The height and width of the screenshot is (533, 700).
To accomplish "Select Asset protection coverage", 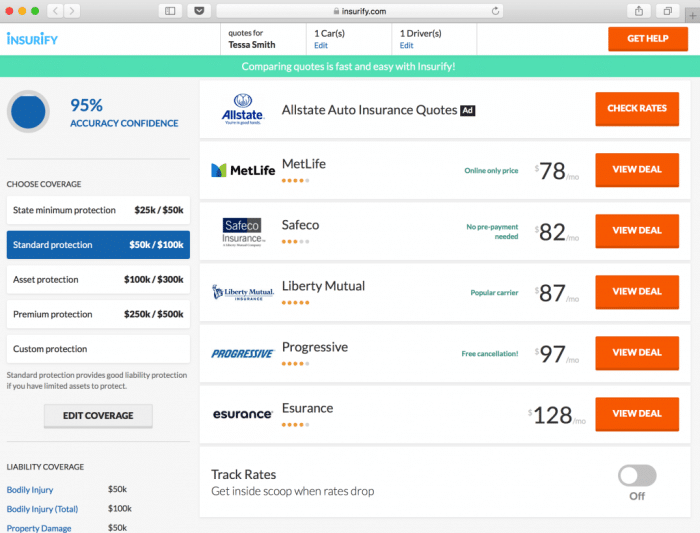I will [x=98, y=279].
